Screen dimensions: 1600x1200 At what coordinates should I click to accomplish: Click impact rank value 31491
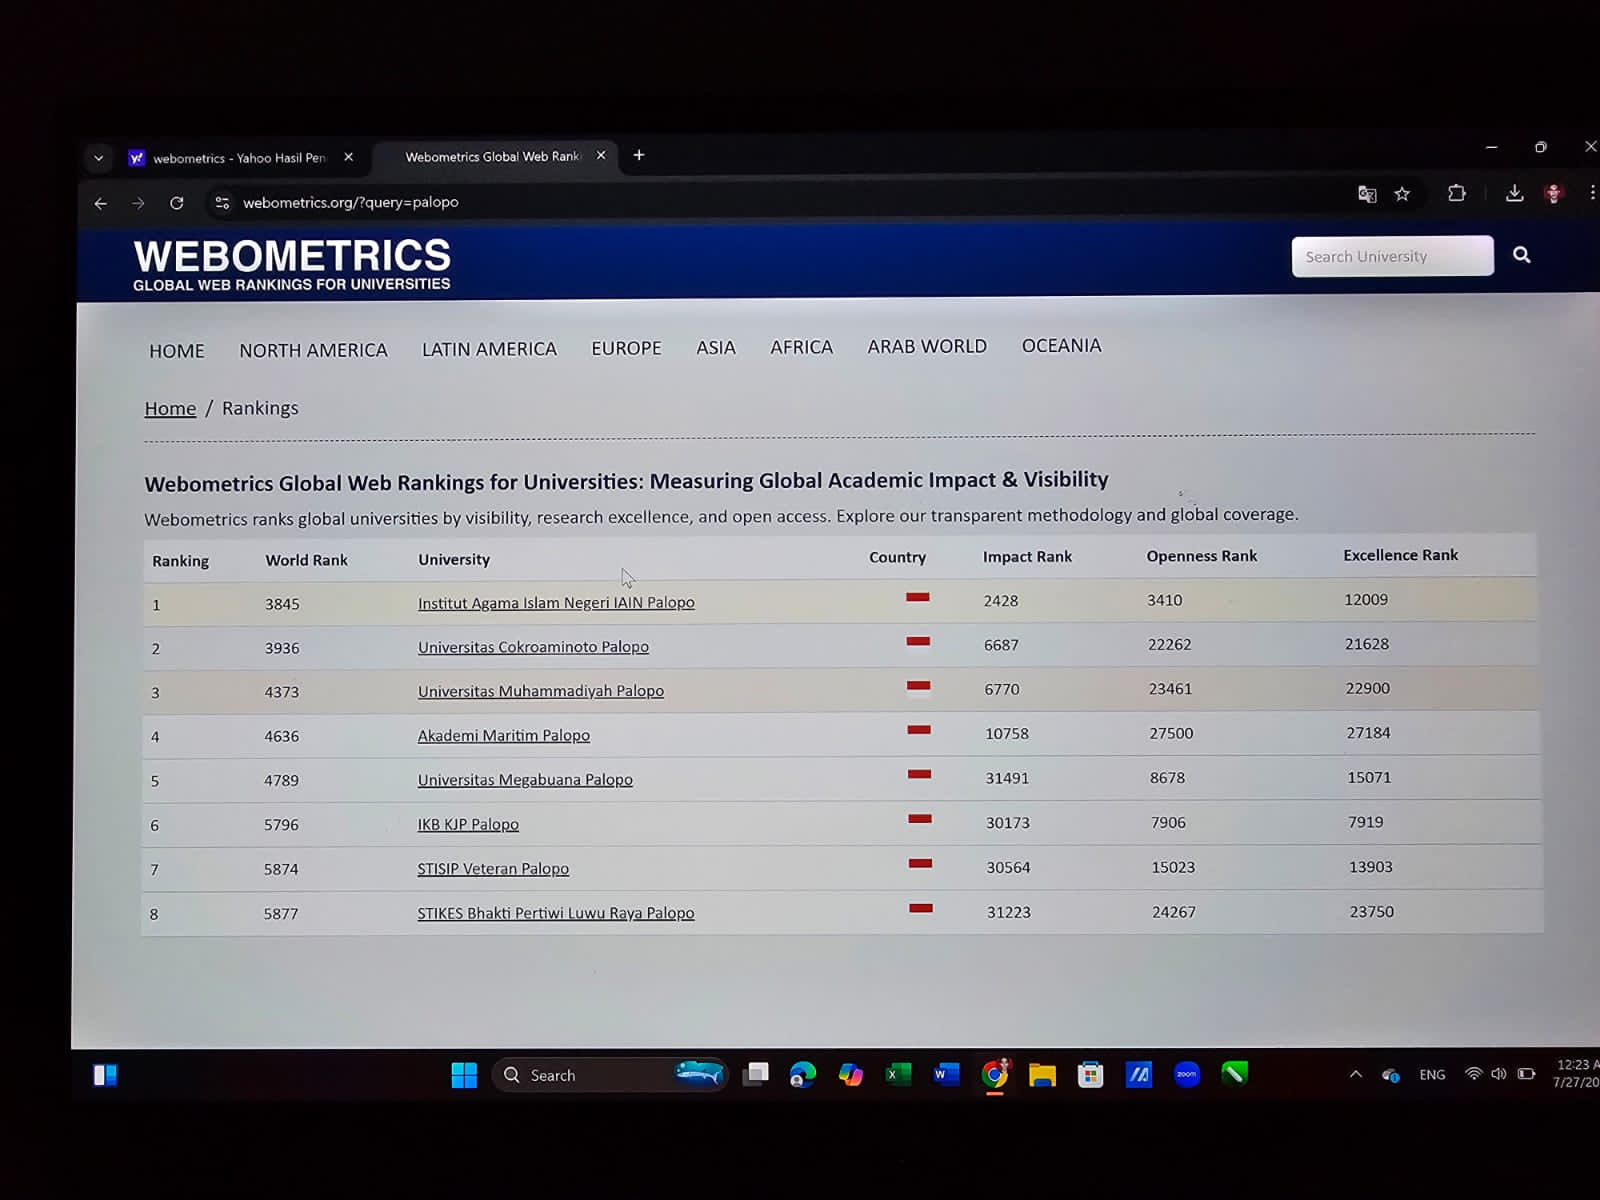point(1007,778)
